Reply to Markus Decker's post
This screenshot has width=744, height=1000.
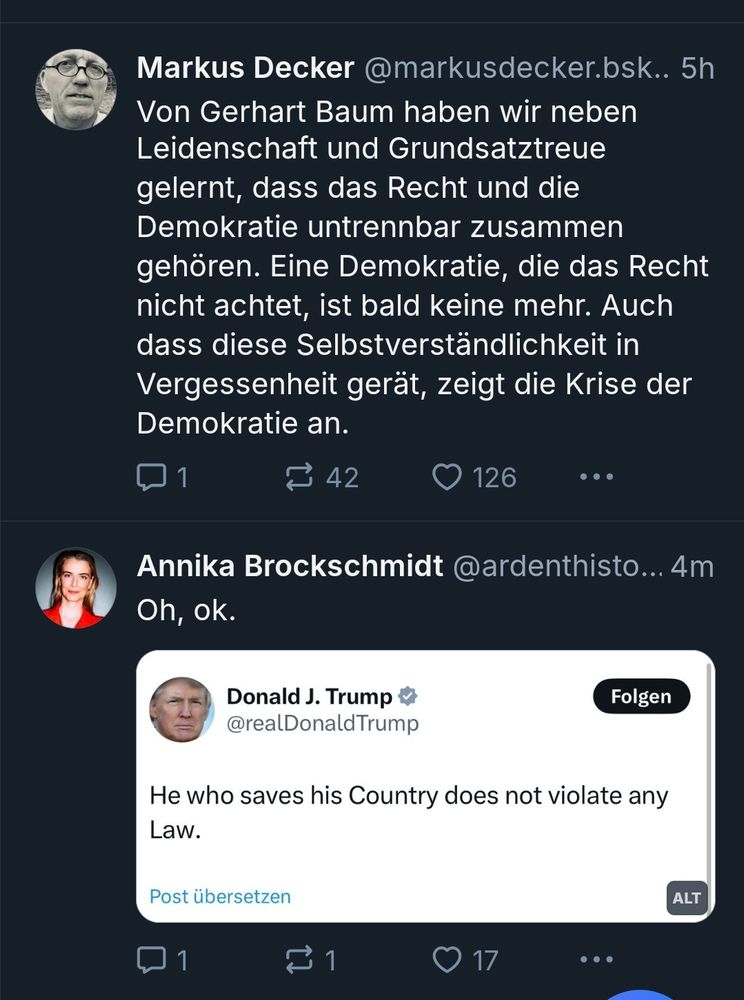tap(162, 477)
